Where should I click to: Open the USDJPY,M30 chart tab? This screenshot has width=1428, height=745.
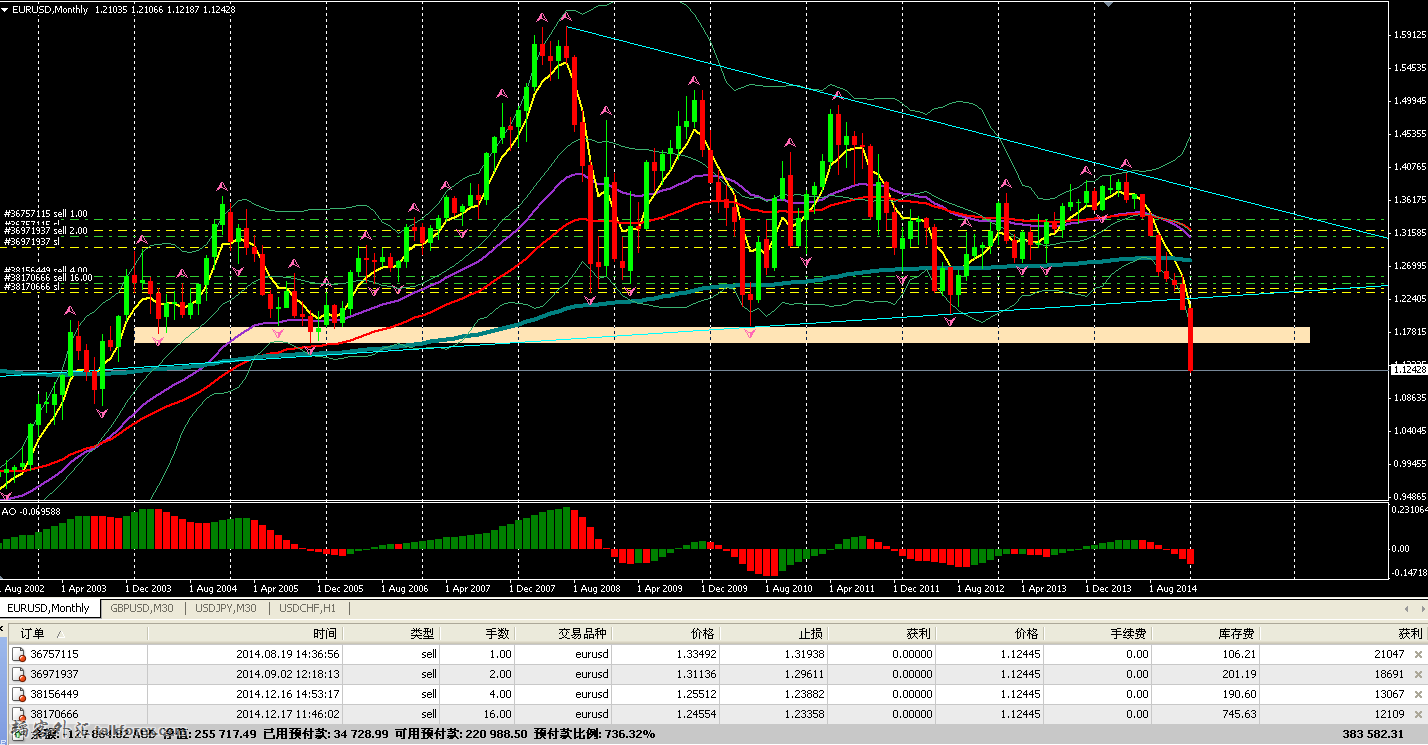click(x=227, y=608)
